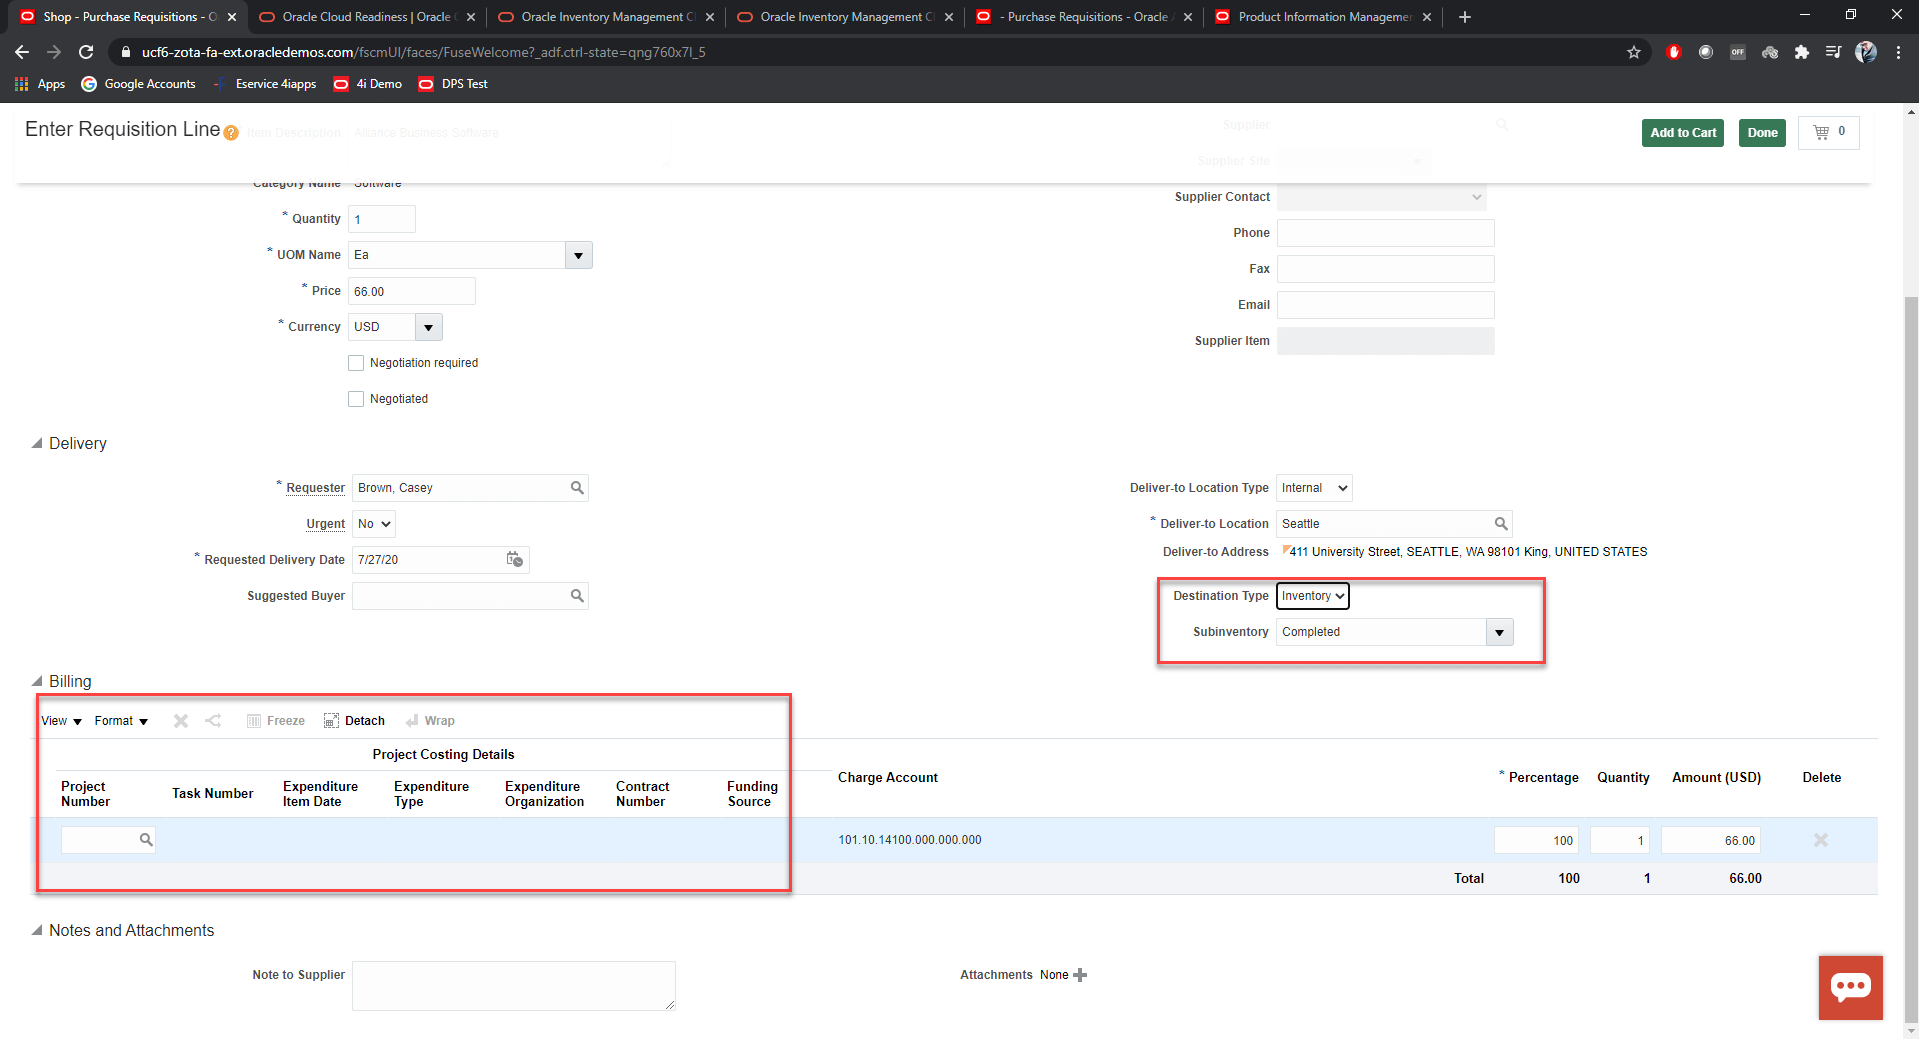The height and width of the screenshot is (1039, 1919).
Task: Open the Requested Delivery Date calendar picker
Action: 514,559
